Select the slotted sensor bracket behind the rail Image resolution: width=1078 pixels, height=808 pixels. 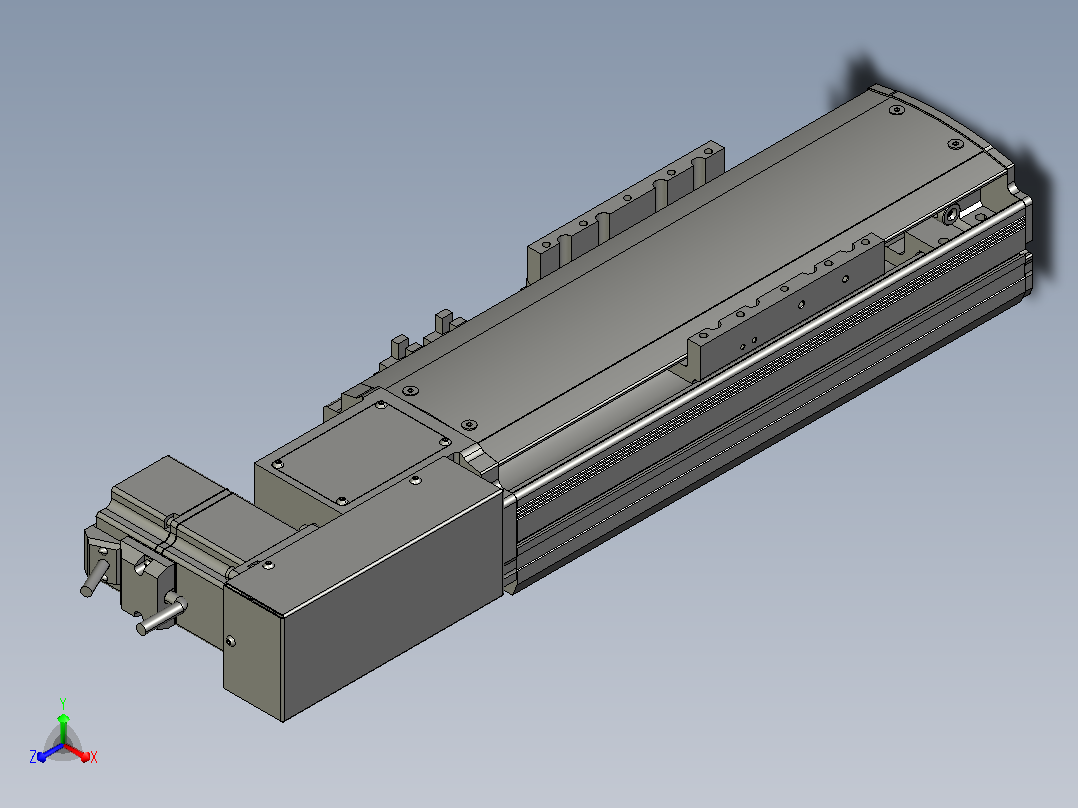pyautogui.click(x=626, y=209)
